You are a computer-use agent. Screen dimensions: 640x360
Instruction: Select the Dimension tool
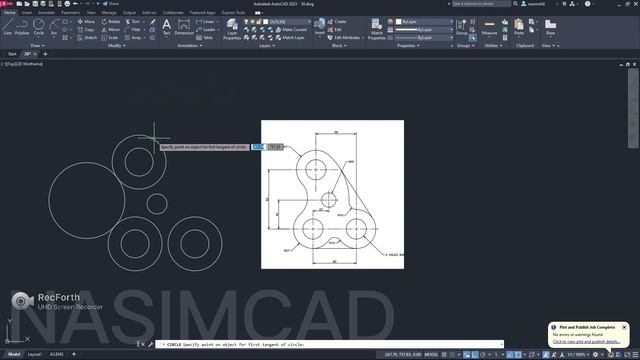point(184,27)
